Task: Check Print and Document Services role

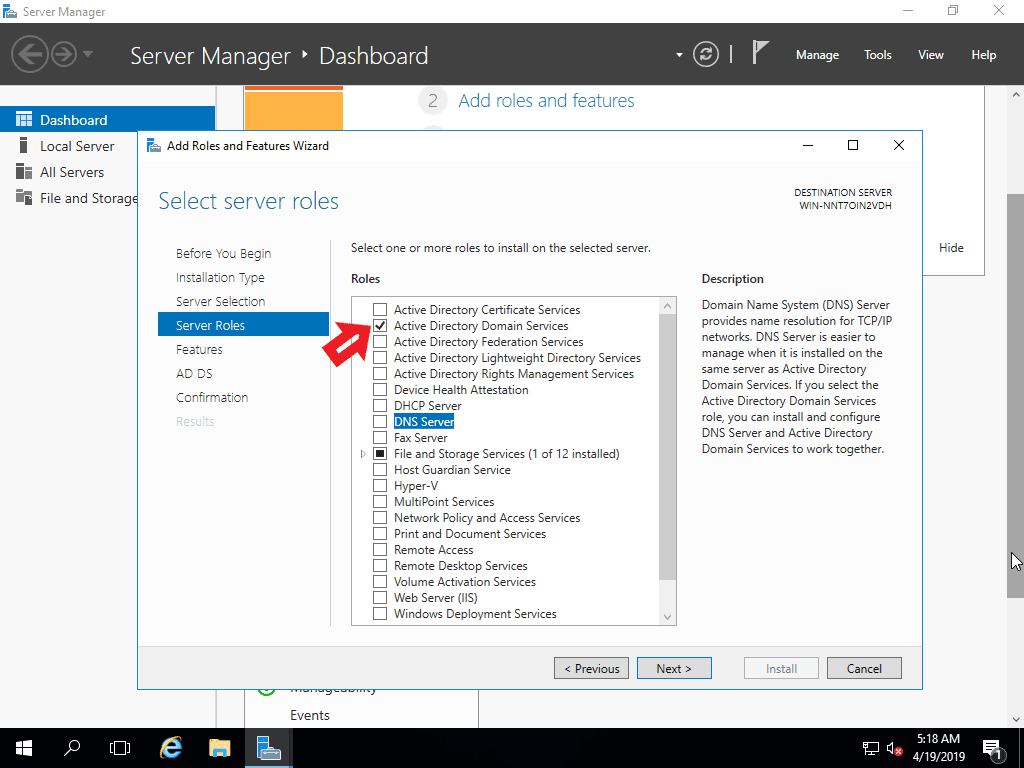Action: click(x=380, y=534)
